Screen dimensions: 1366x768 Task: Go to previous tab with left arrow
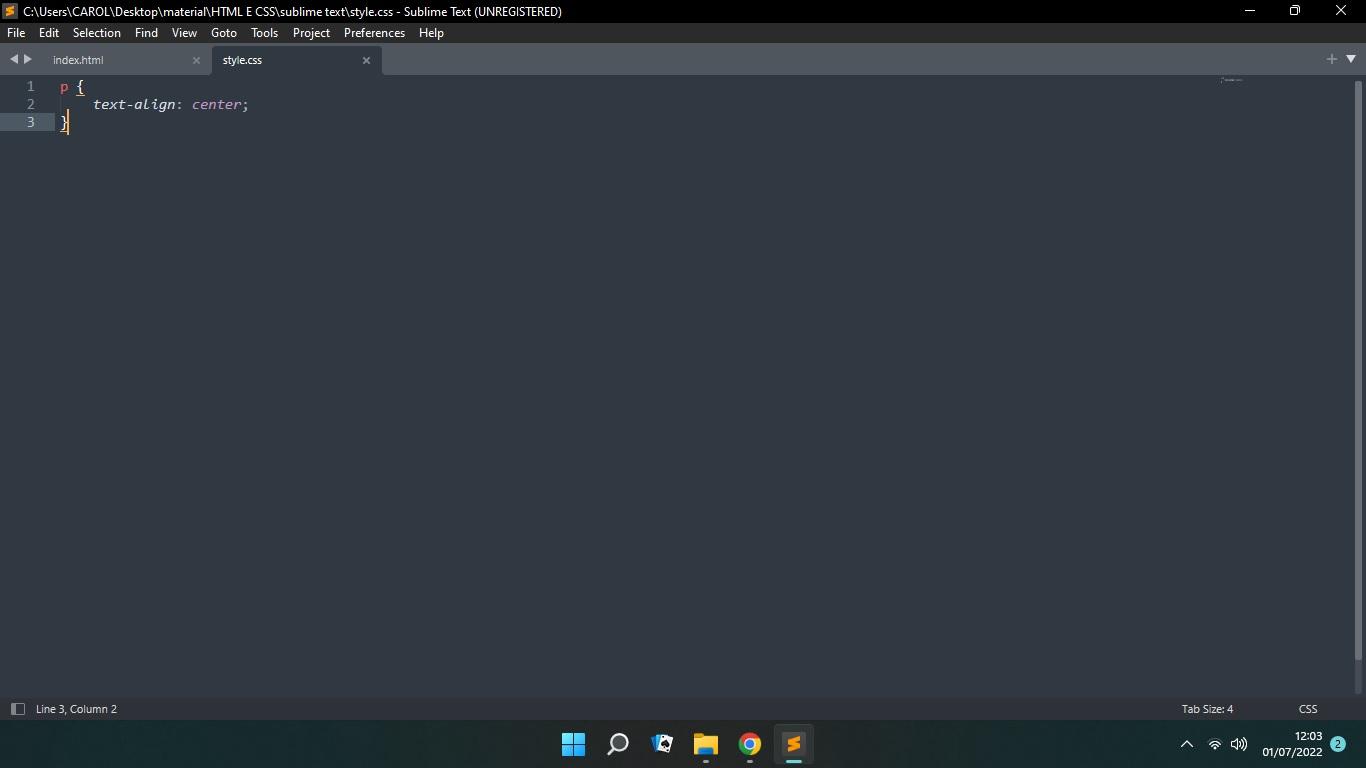coord(14,59)
